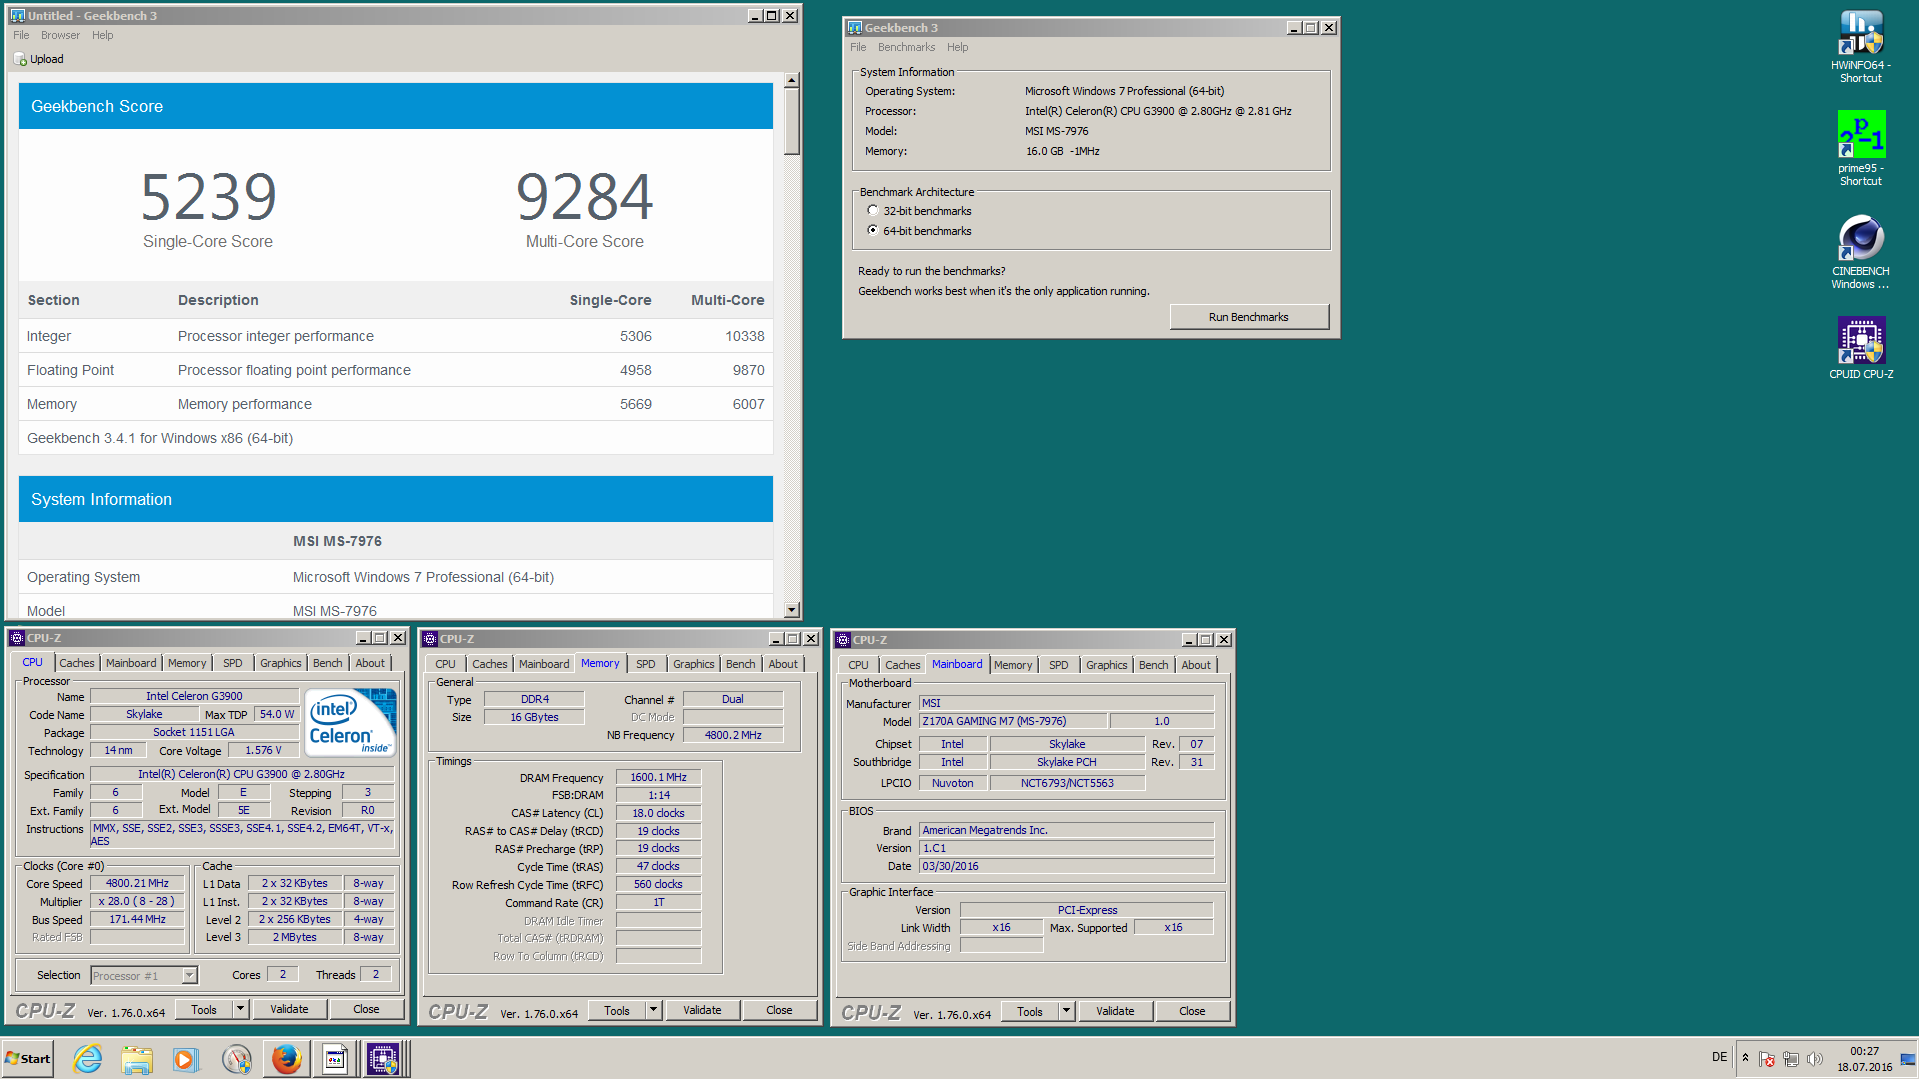Click Validate in left CPU-Z window
Screen dimensions: 1919x1079
click(289, 1009)
